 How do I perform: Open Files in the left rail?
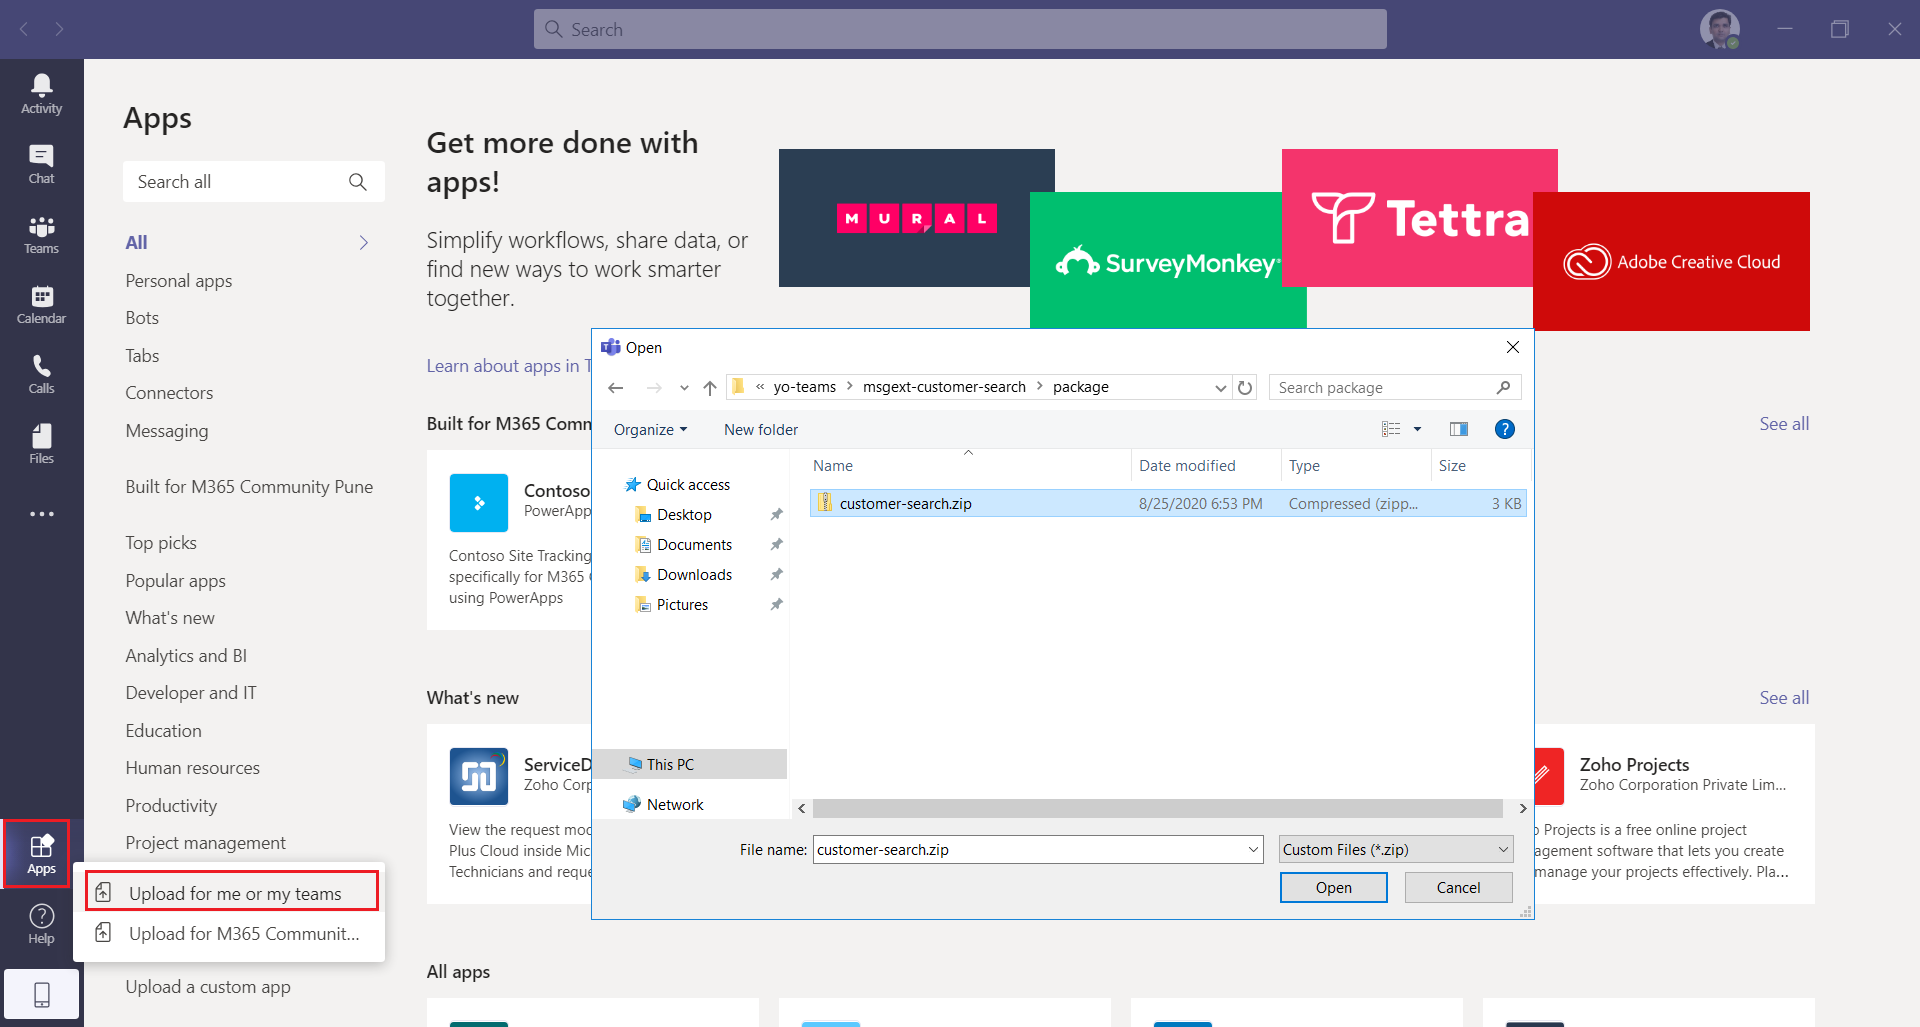(41, 444)
